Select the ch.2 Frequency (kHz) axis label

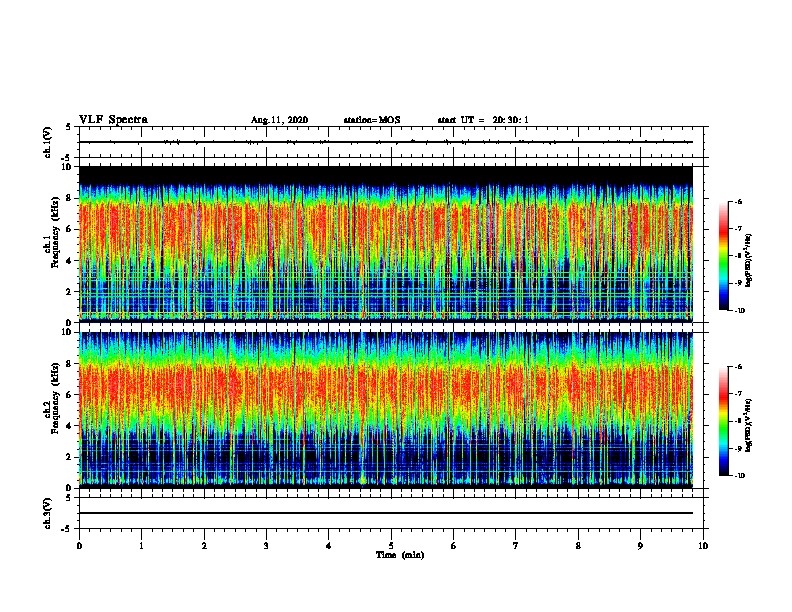click(x=52, y=398)
